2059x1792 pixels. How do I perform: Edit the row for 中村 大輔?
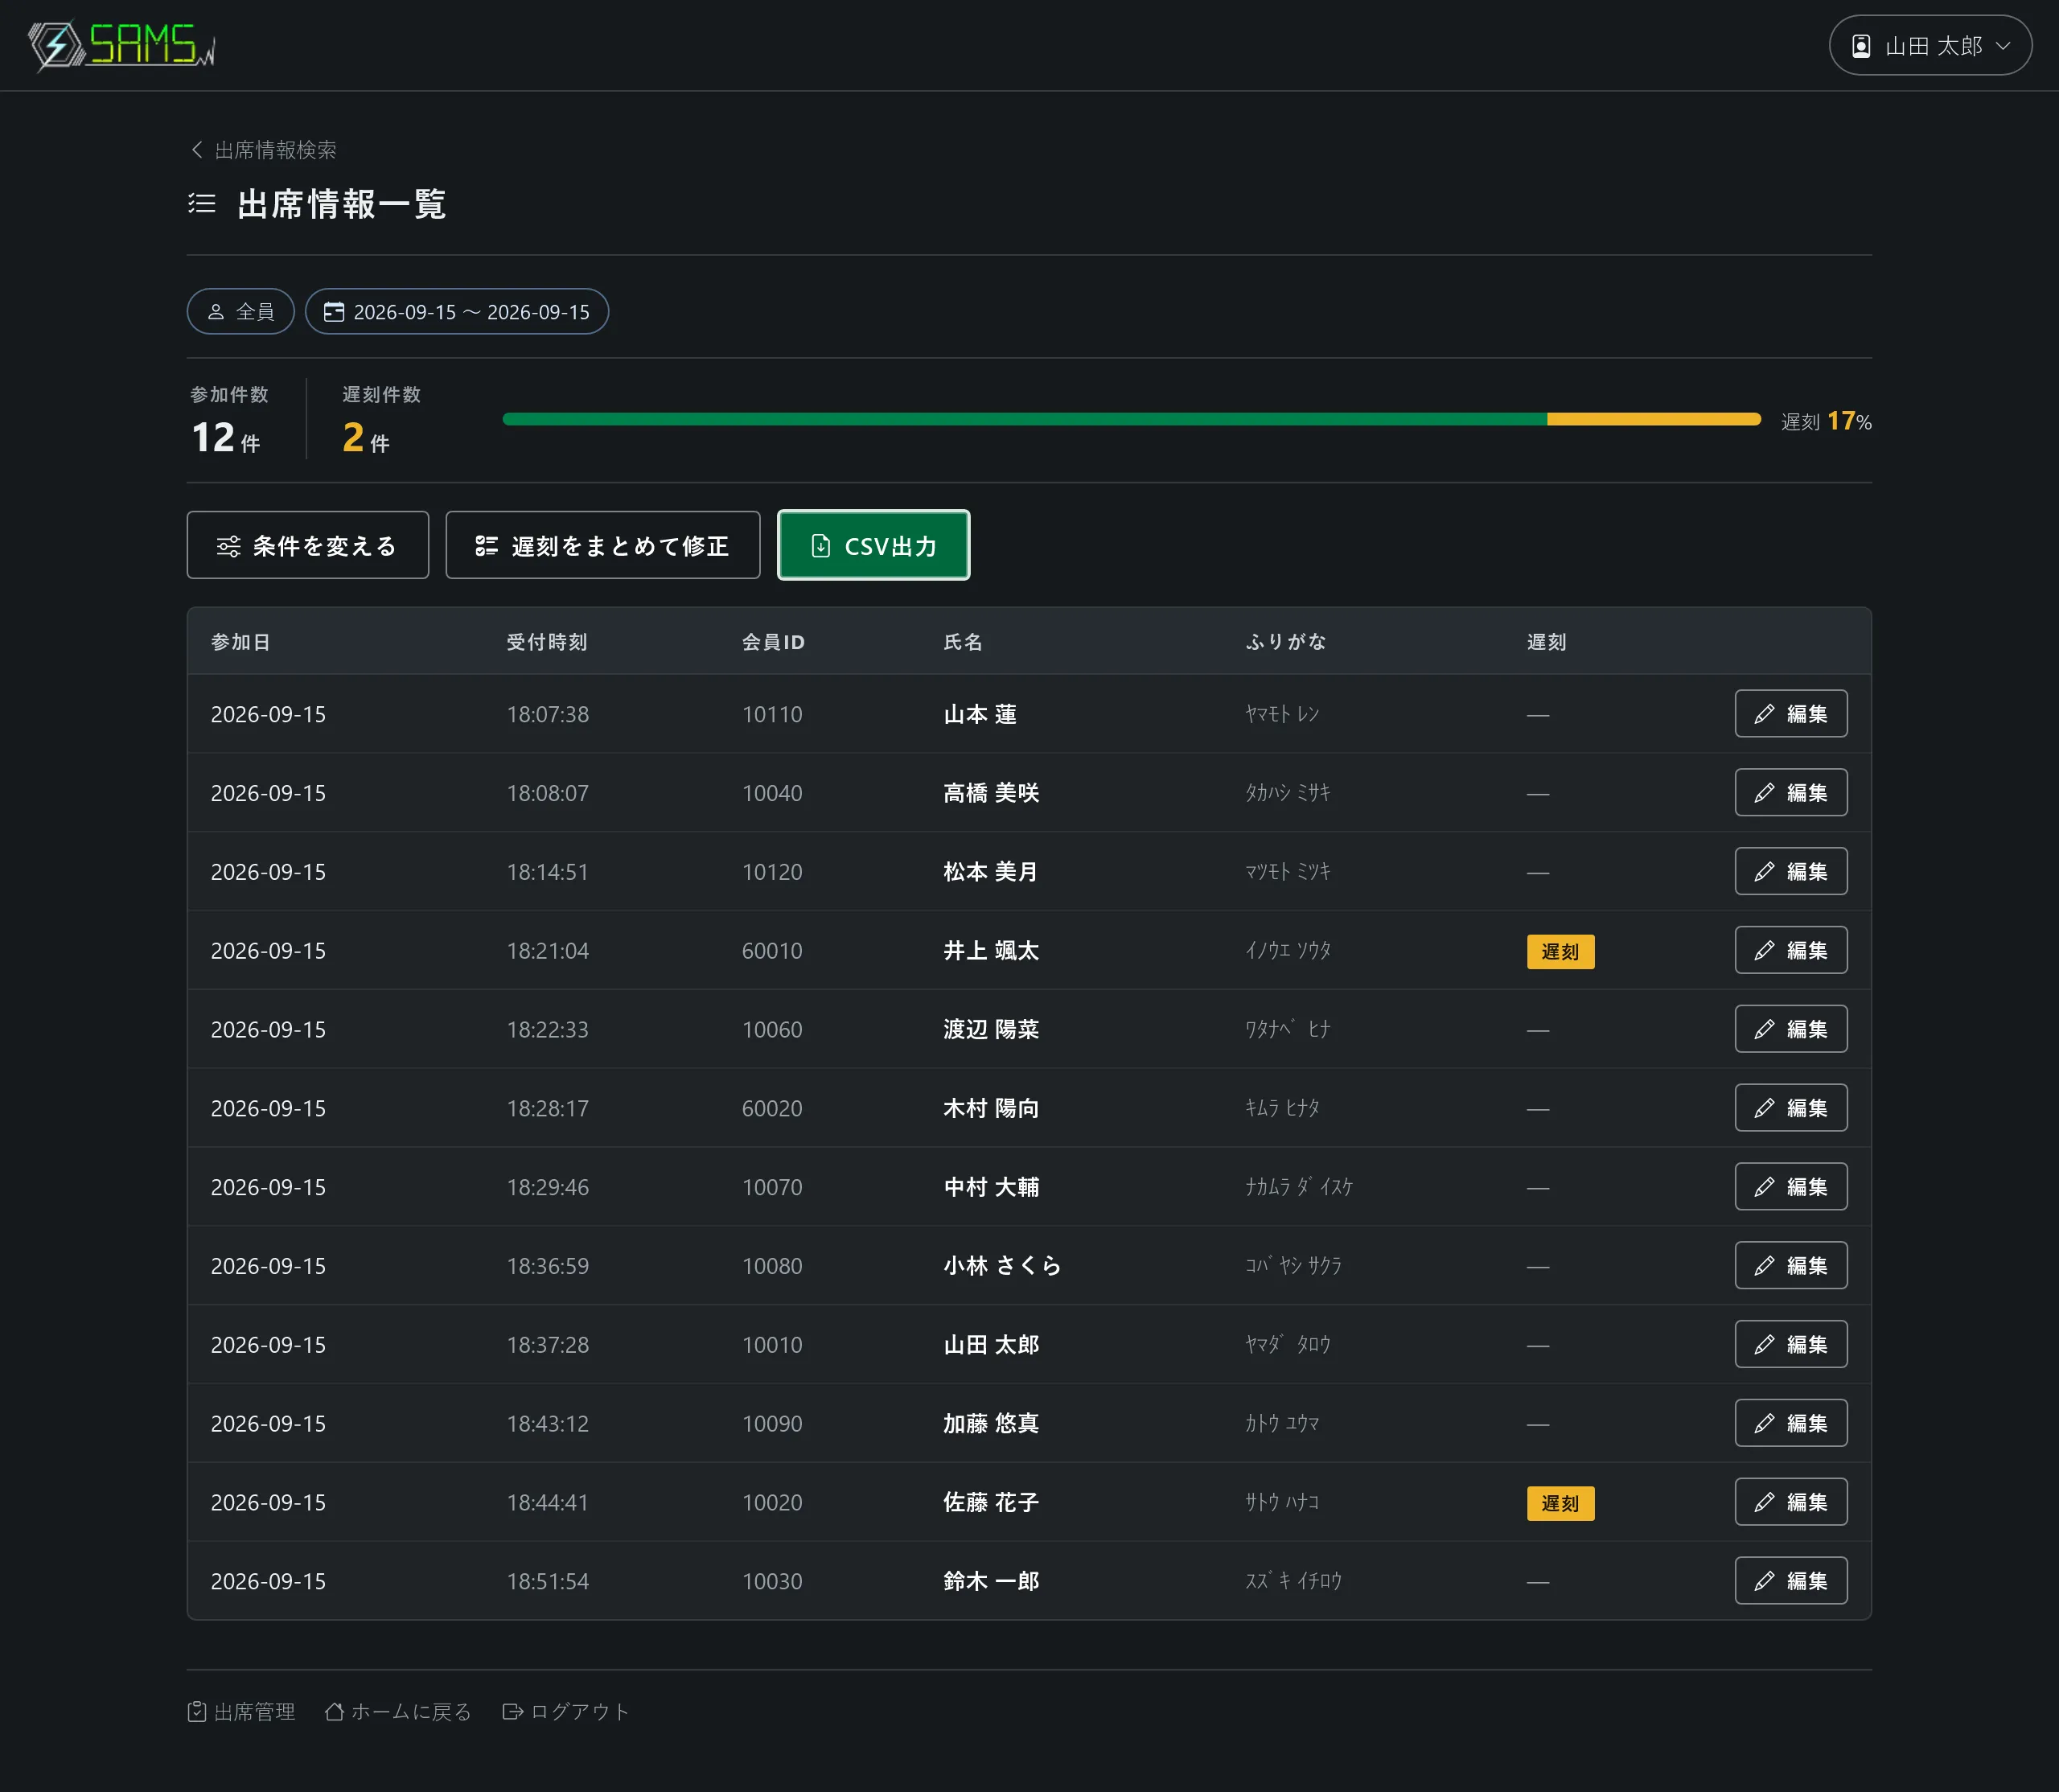[1791, 1187]
